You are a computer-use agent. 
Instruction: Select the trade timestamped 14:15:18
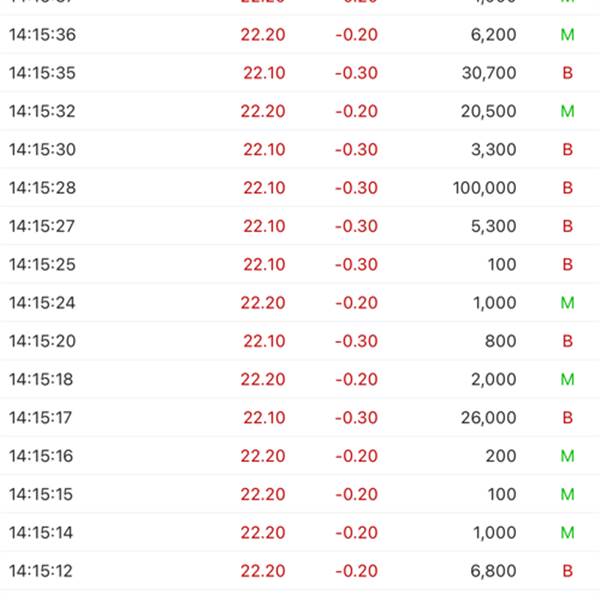(x=300, y=379)
